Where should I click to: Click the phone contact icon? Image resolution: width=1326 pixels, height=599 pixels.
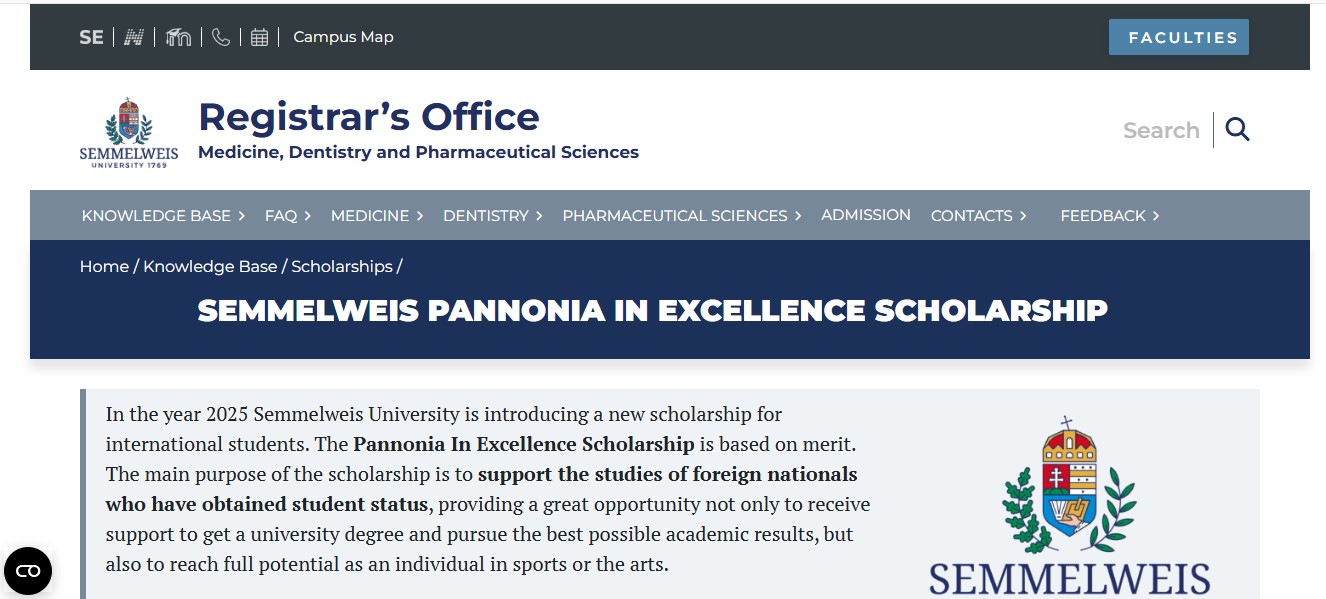coord(221,37)
